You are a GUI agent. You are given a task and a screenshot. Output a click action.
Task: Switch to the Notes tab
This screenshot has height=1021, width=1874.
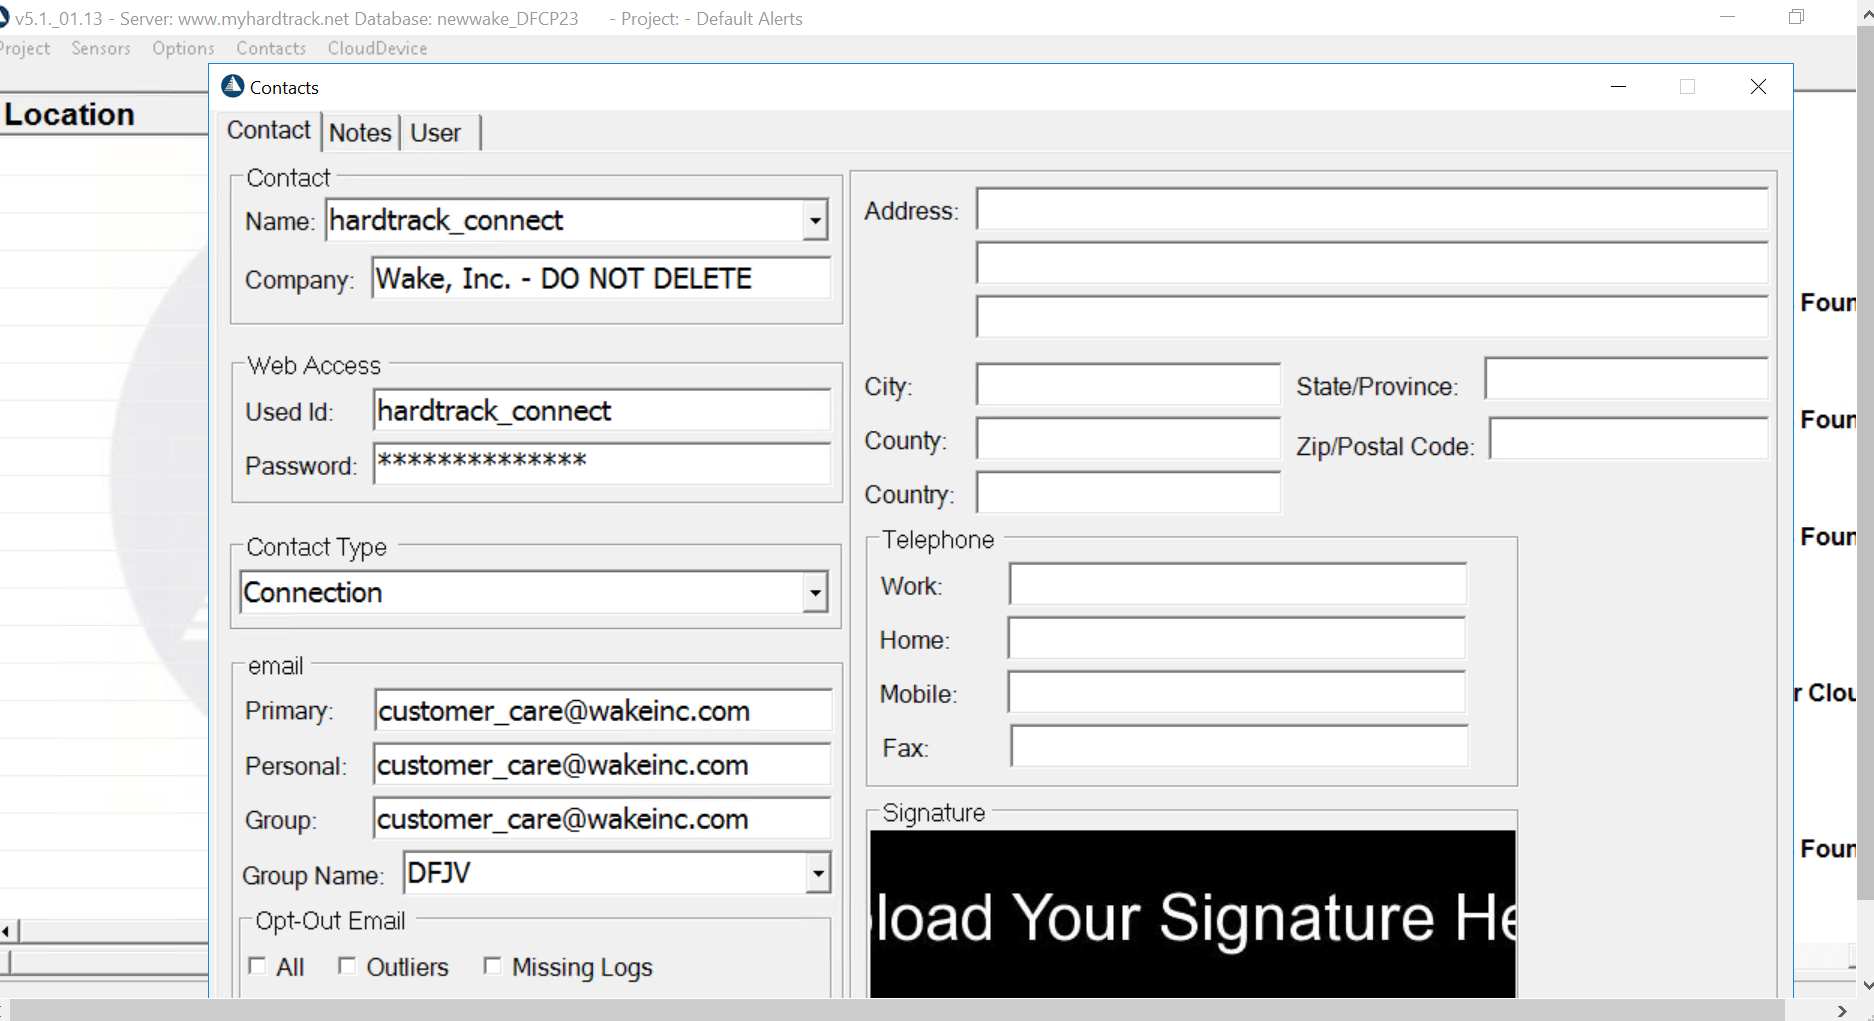360,132
